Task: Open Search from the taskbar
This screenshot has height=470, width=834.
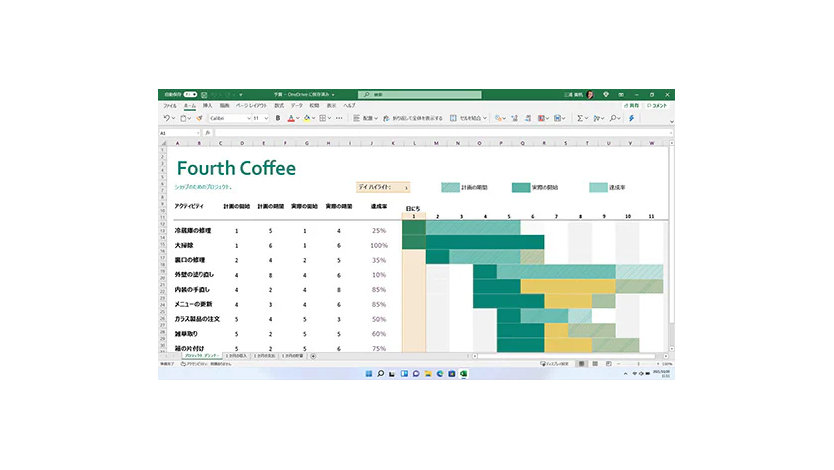Action: (x=380, y=374)
